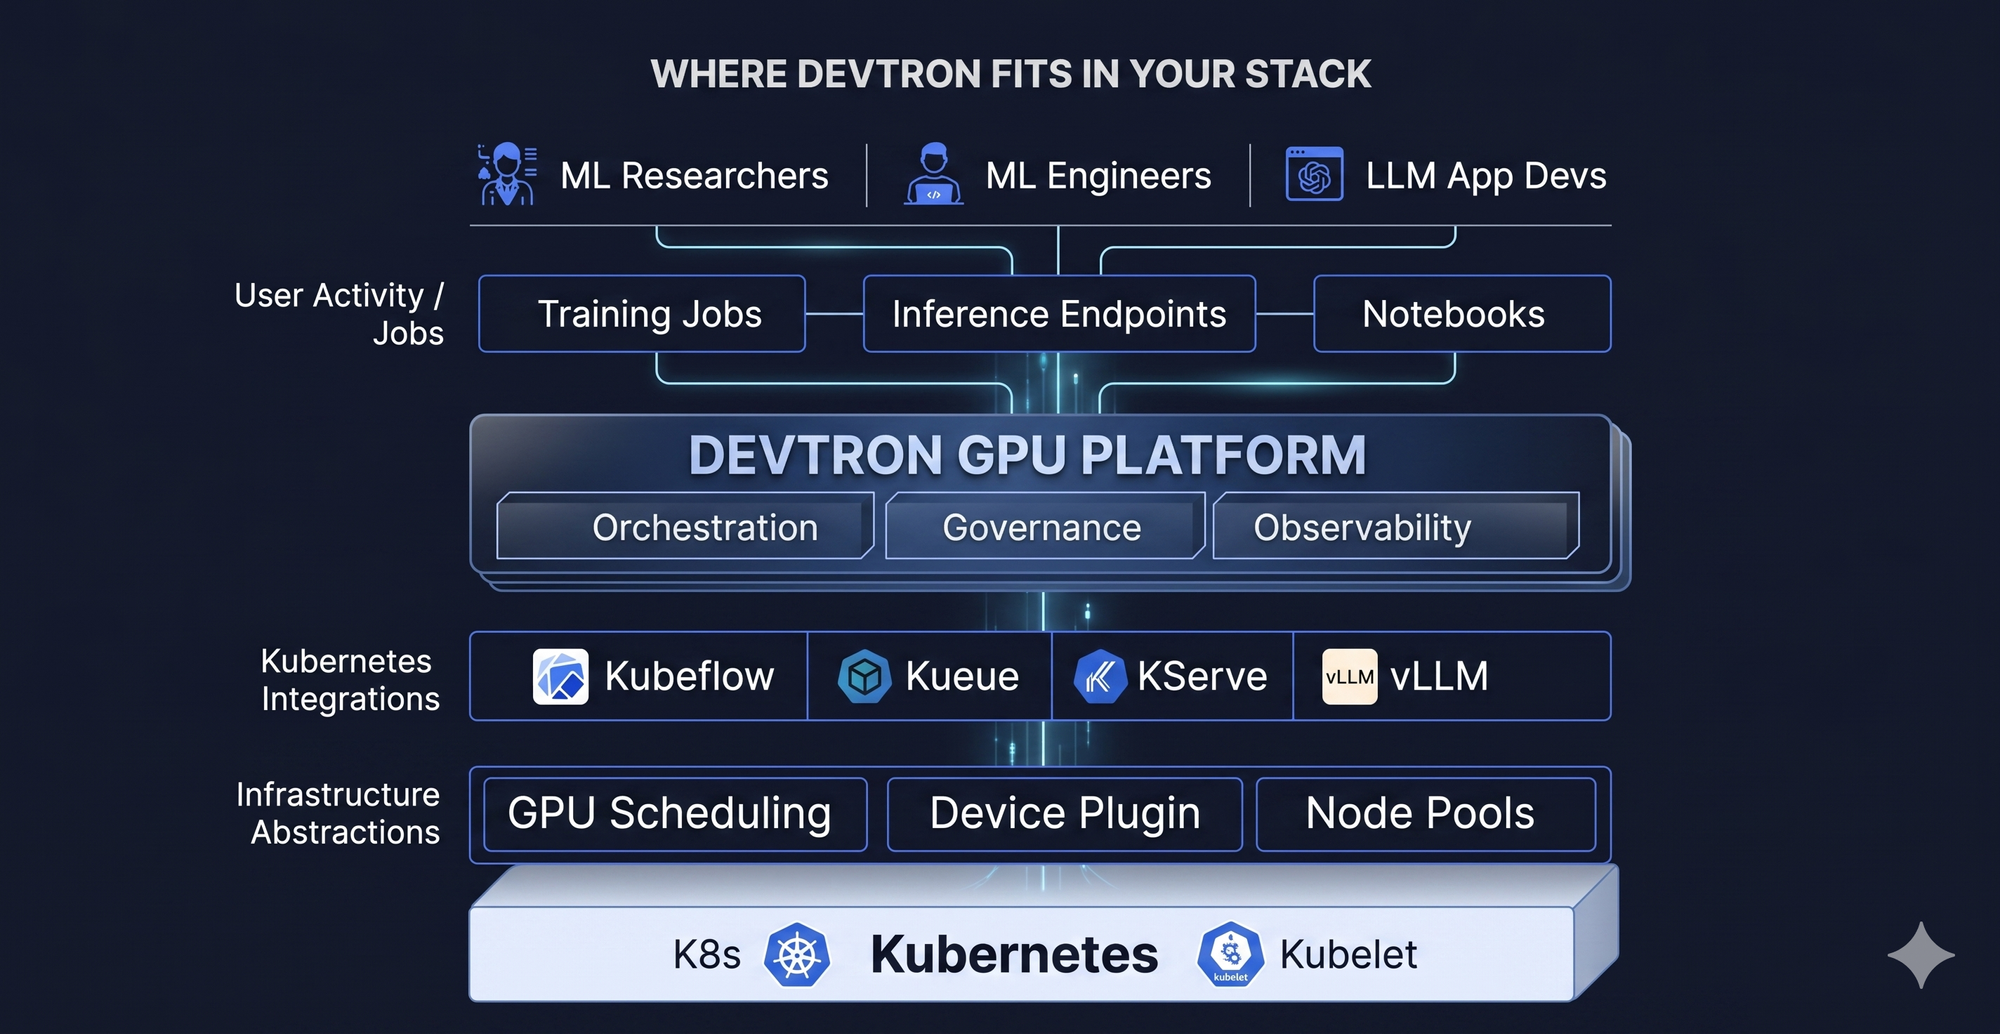Click the "WHERE DEVTRON FITS IN YOUR STACK" title
This screenshot has height=1034, width=2000.
click(1011, 74)
